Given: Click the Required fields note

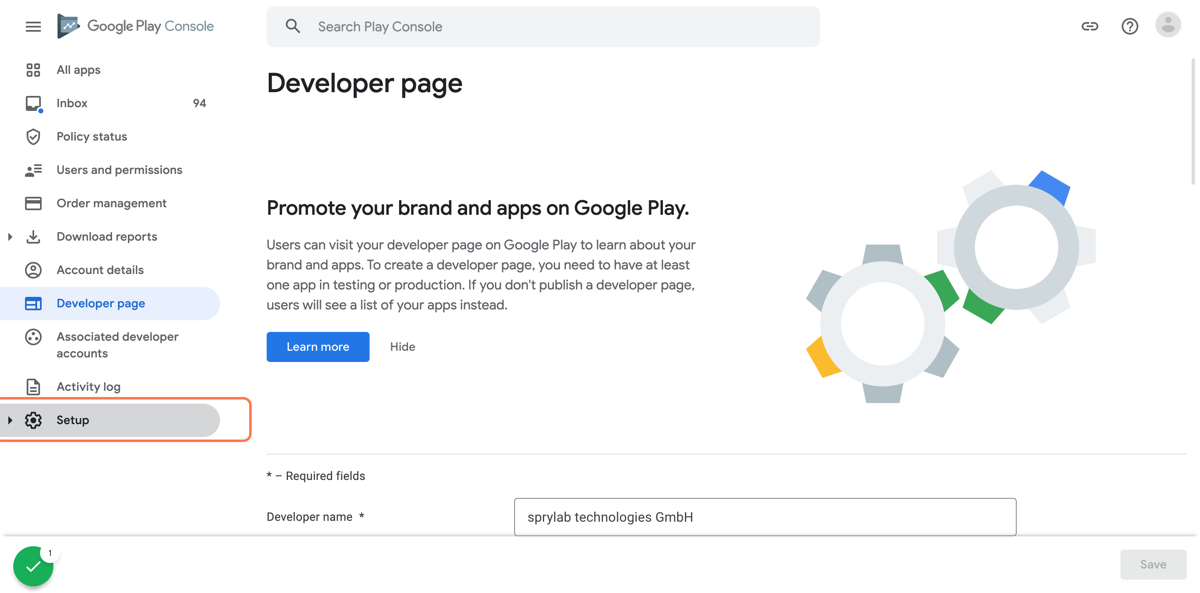Looking at the screenshot, I should click(x=316, y=477).
